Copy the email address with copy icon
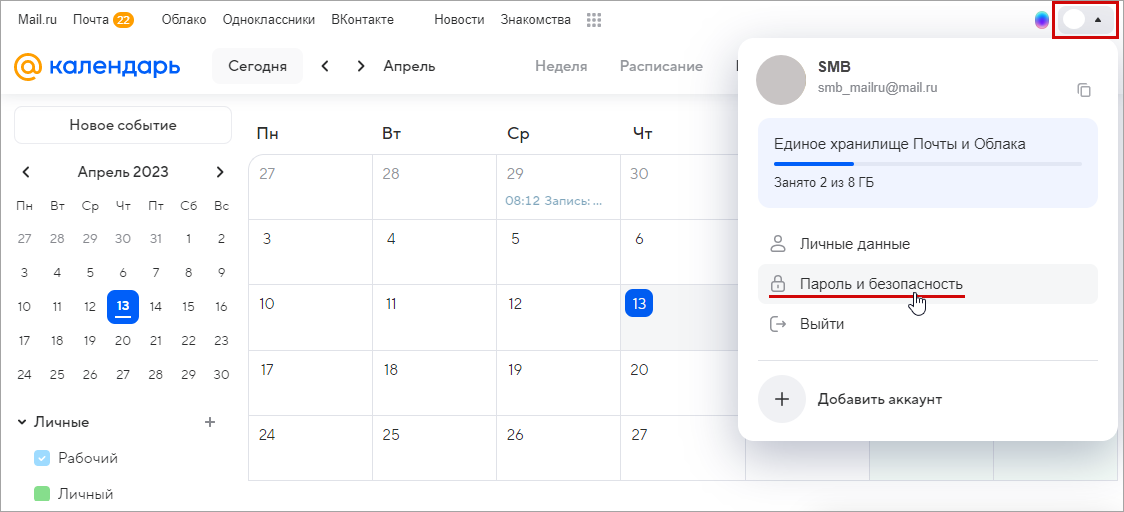The width and height of the screenshot is (1124, 512). (1083, 90)
